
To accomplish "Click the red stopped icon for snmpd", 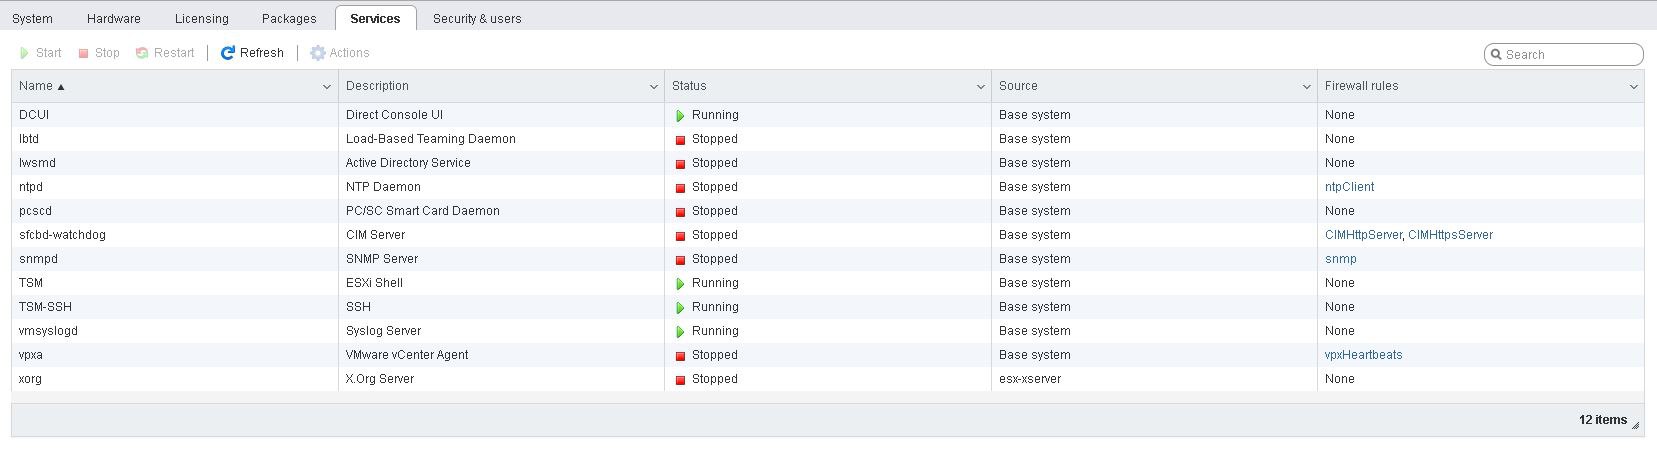I will coord(680,260).
